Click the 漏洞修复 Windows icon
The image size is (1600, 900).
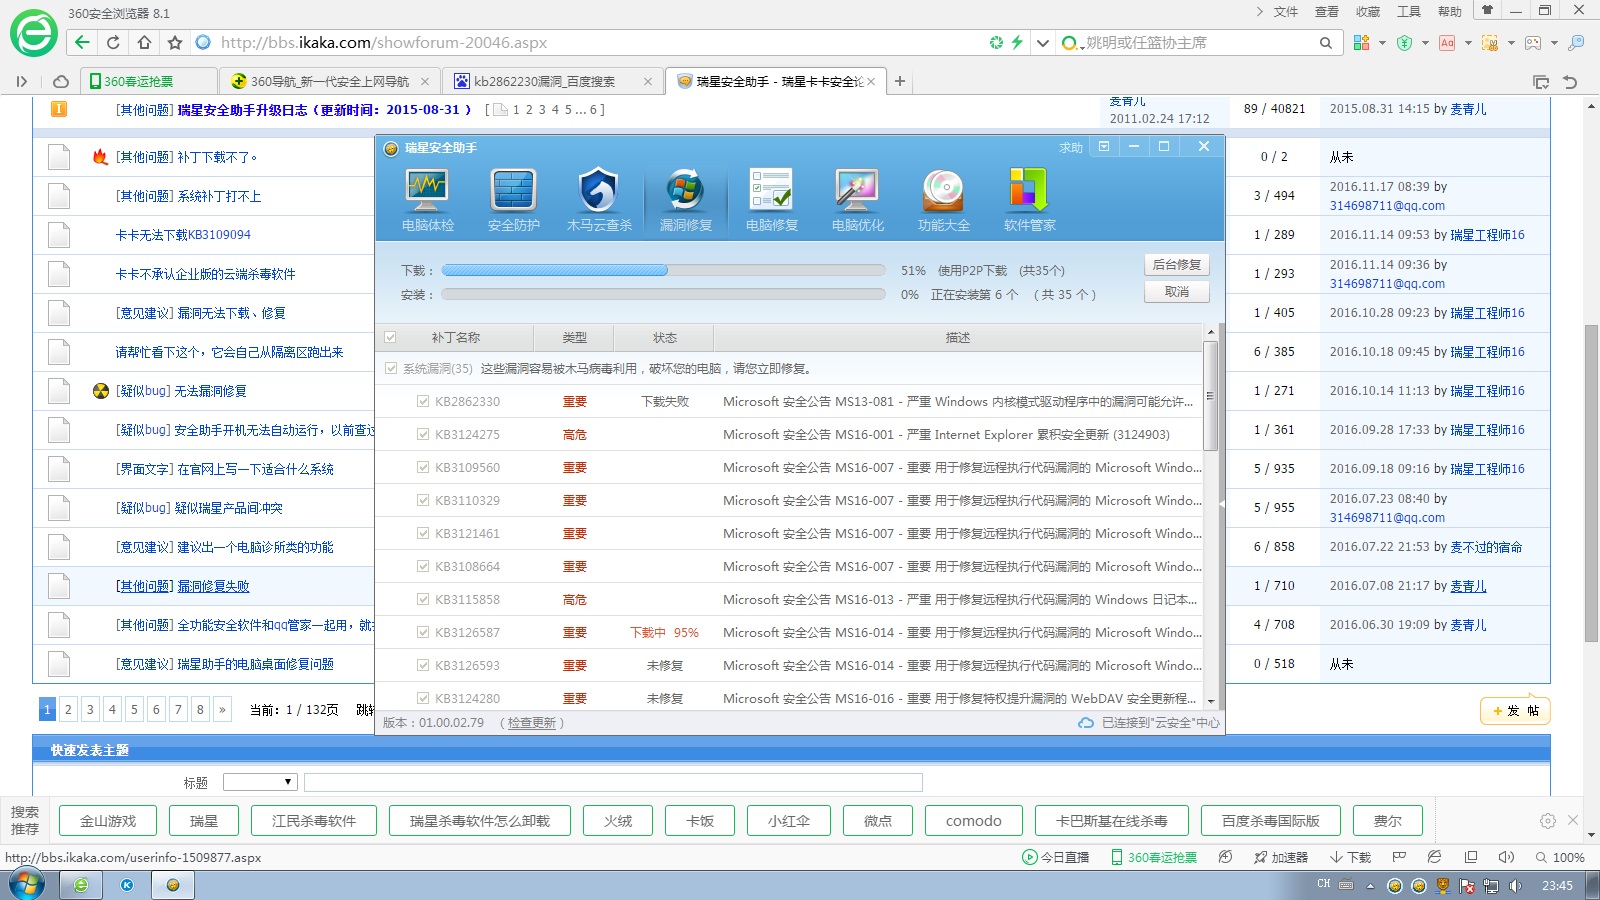pos(685,199)
